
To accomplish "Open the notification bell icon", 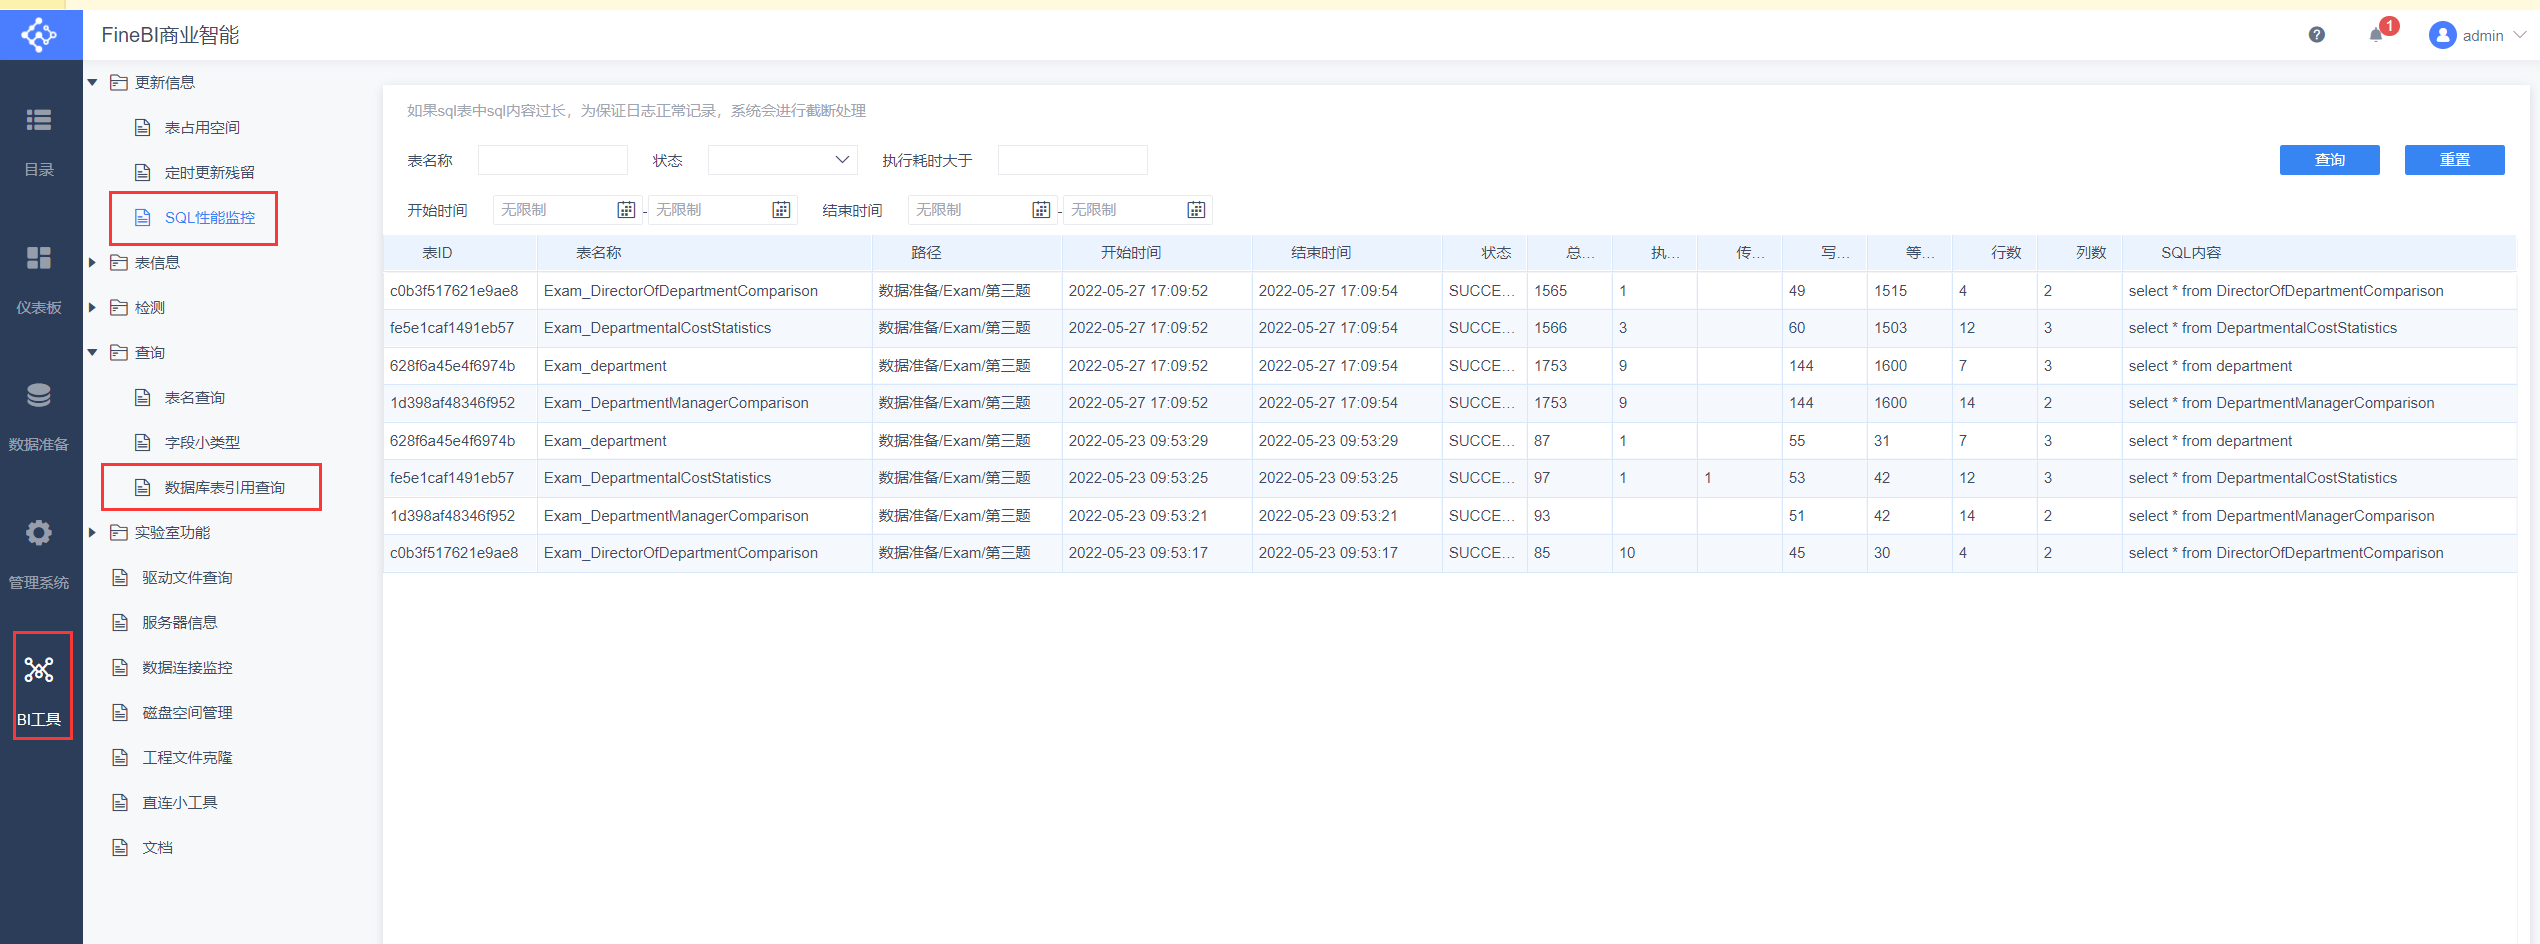I will click(x=2376, y=35).
